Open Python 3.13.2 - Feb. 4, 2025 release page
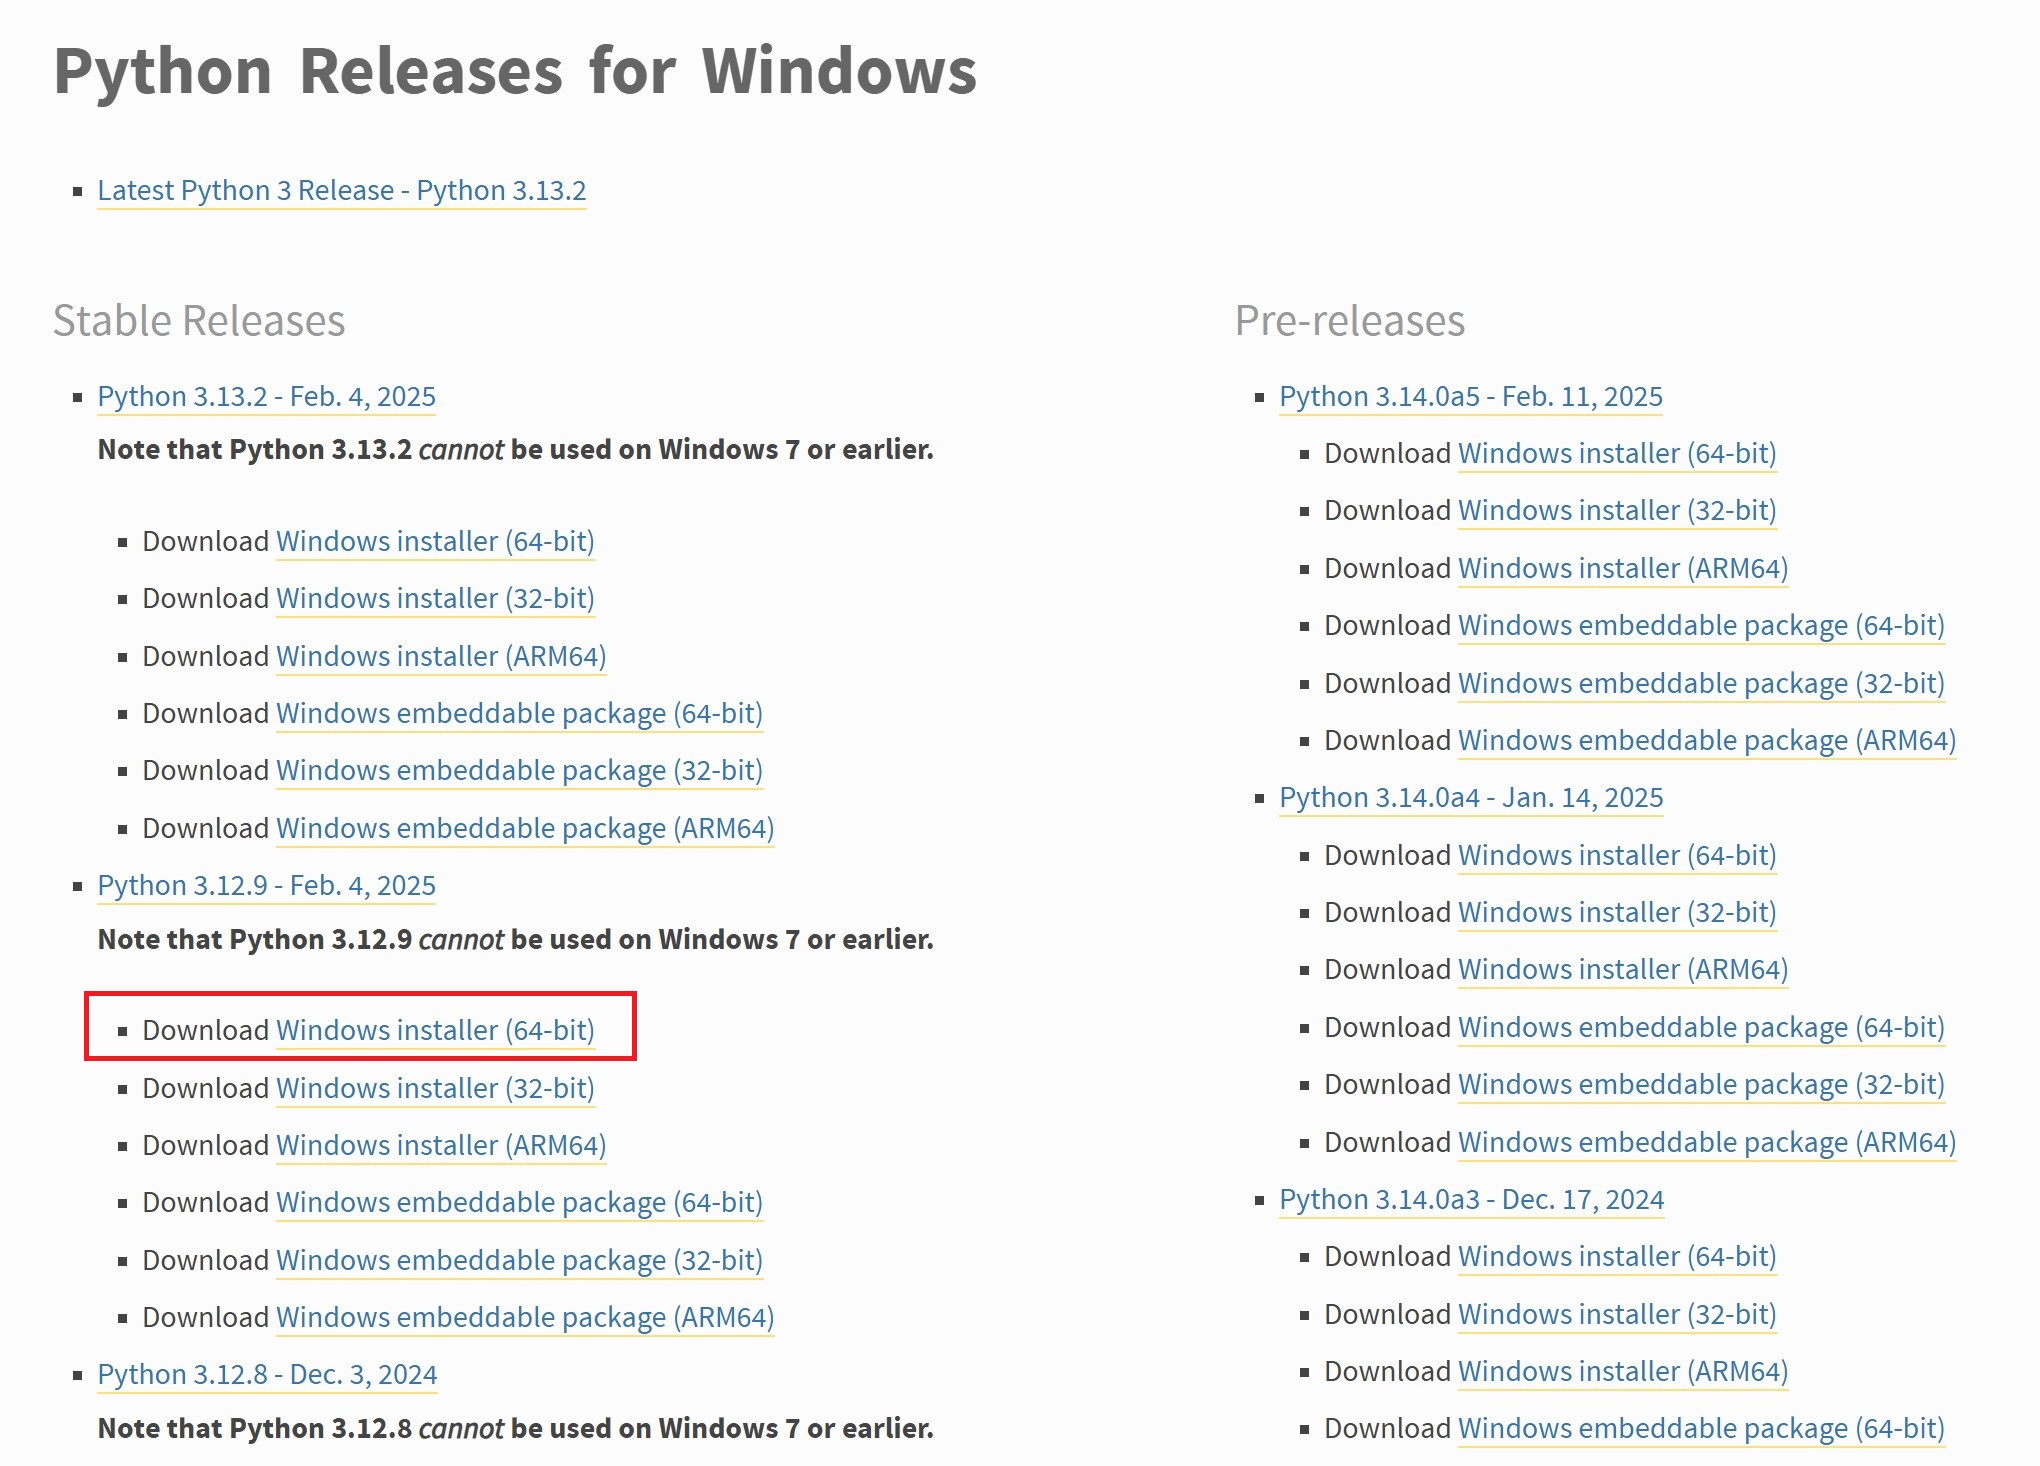 pyautogui.click(x=267, y=396)
